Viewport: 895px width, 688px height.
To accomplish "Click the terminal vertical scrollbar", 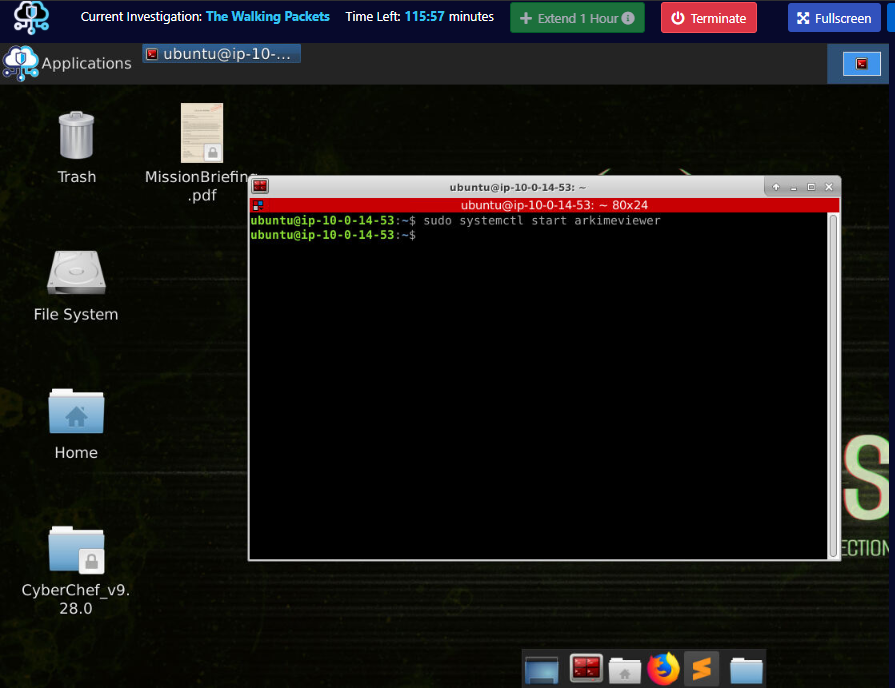I will tap(833, 386).
